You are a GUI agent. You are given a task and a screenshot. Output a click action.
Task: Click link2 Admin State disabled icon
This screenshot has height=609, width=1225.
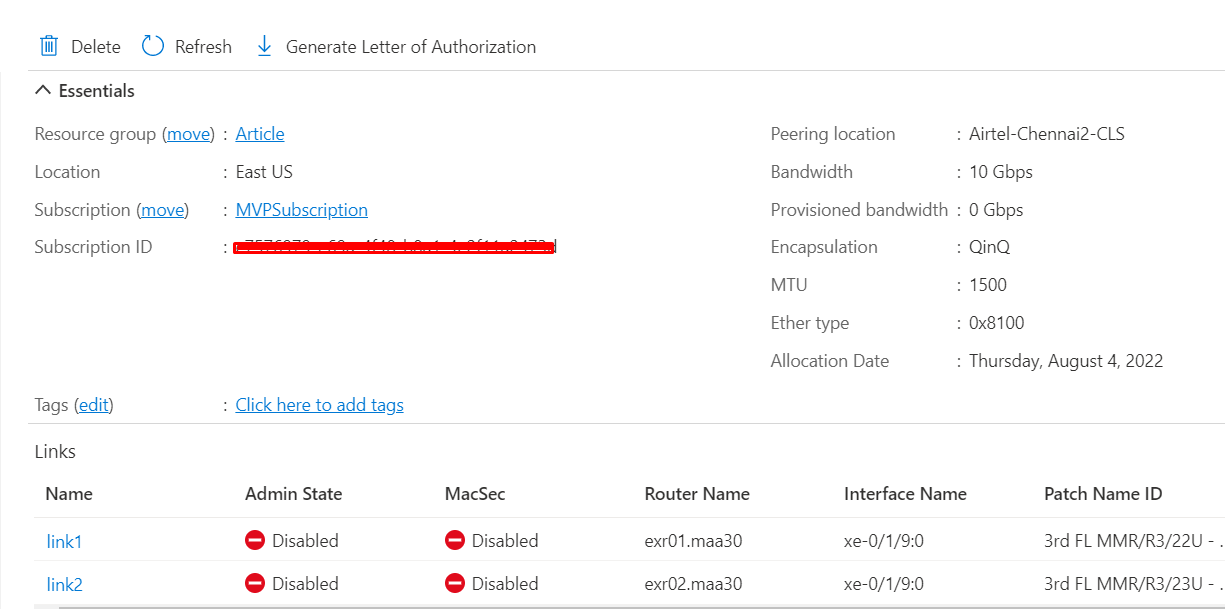(x=255, y=584)
